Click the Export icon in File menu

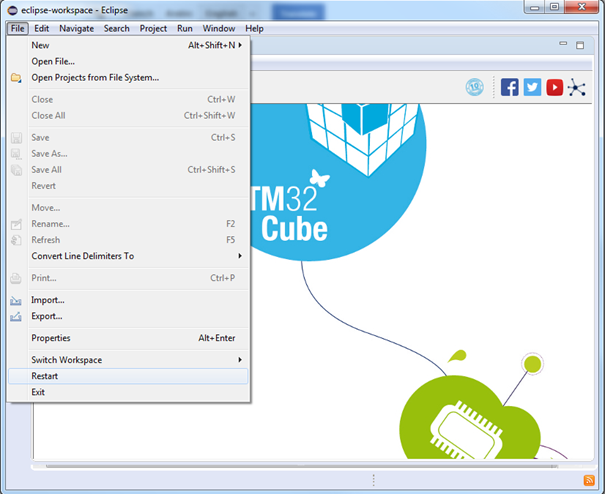click(16, 316)
